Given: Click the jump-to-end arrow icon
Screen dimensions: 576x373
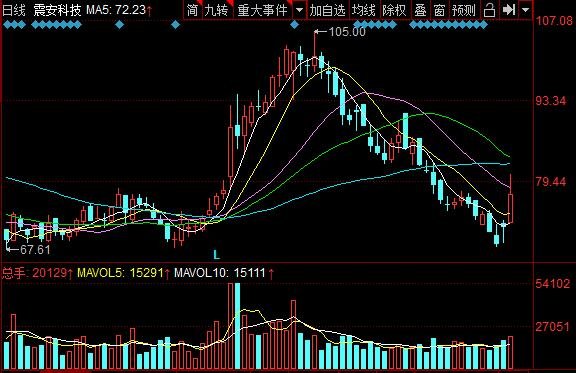Looking at the screenshot, I should [509, 10].
